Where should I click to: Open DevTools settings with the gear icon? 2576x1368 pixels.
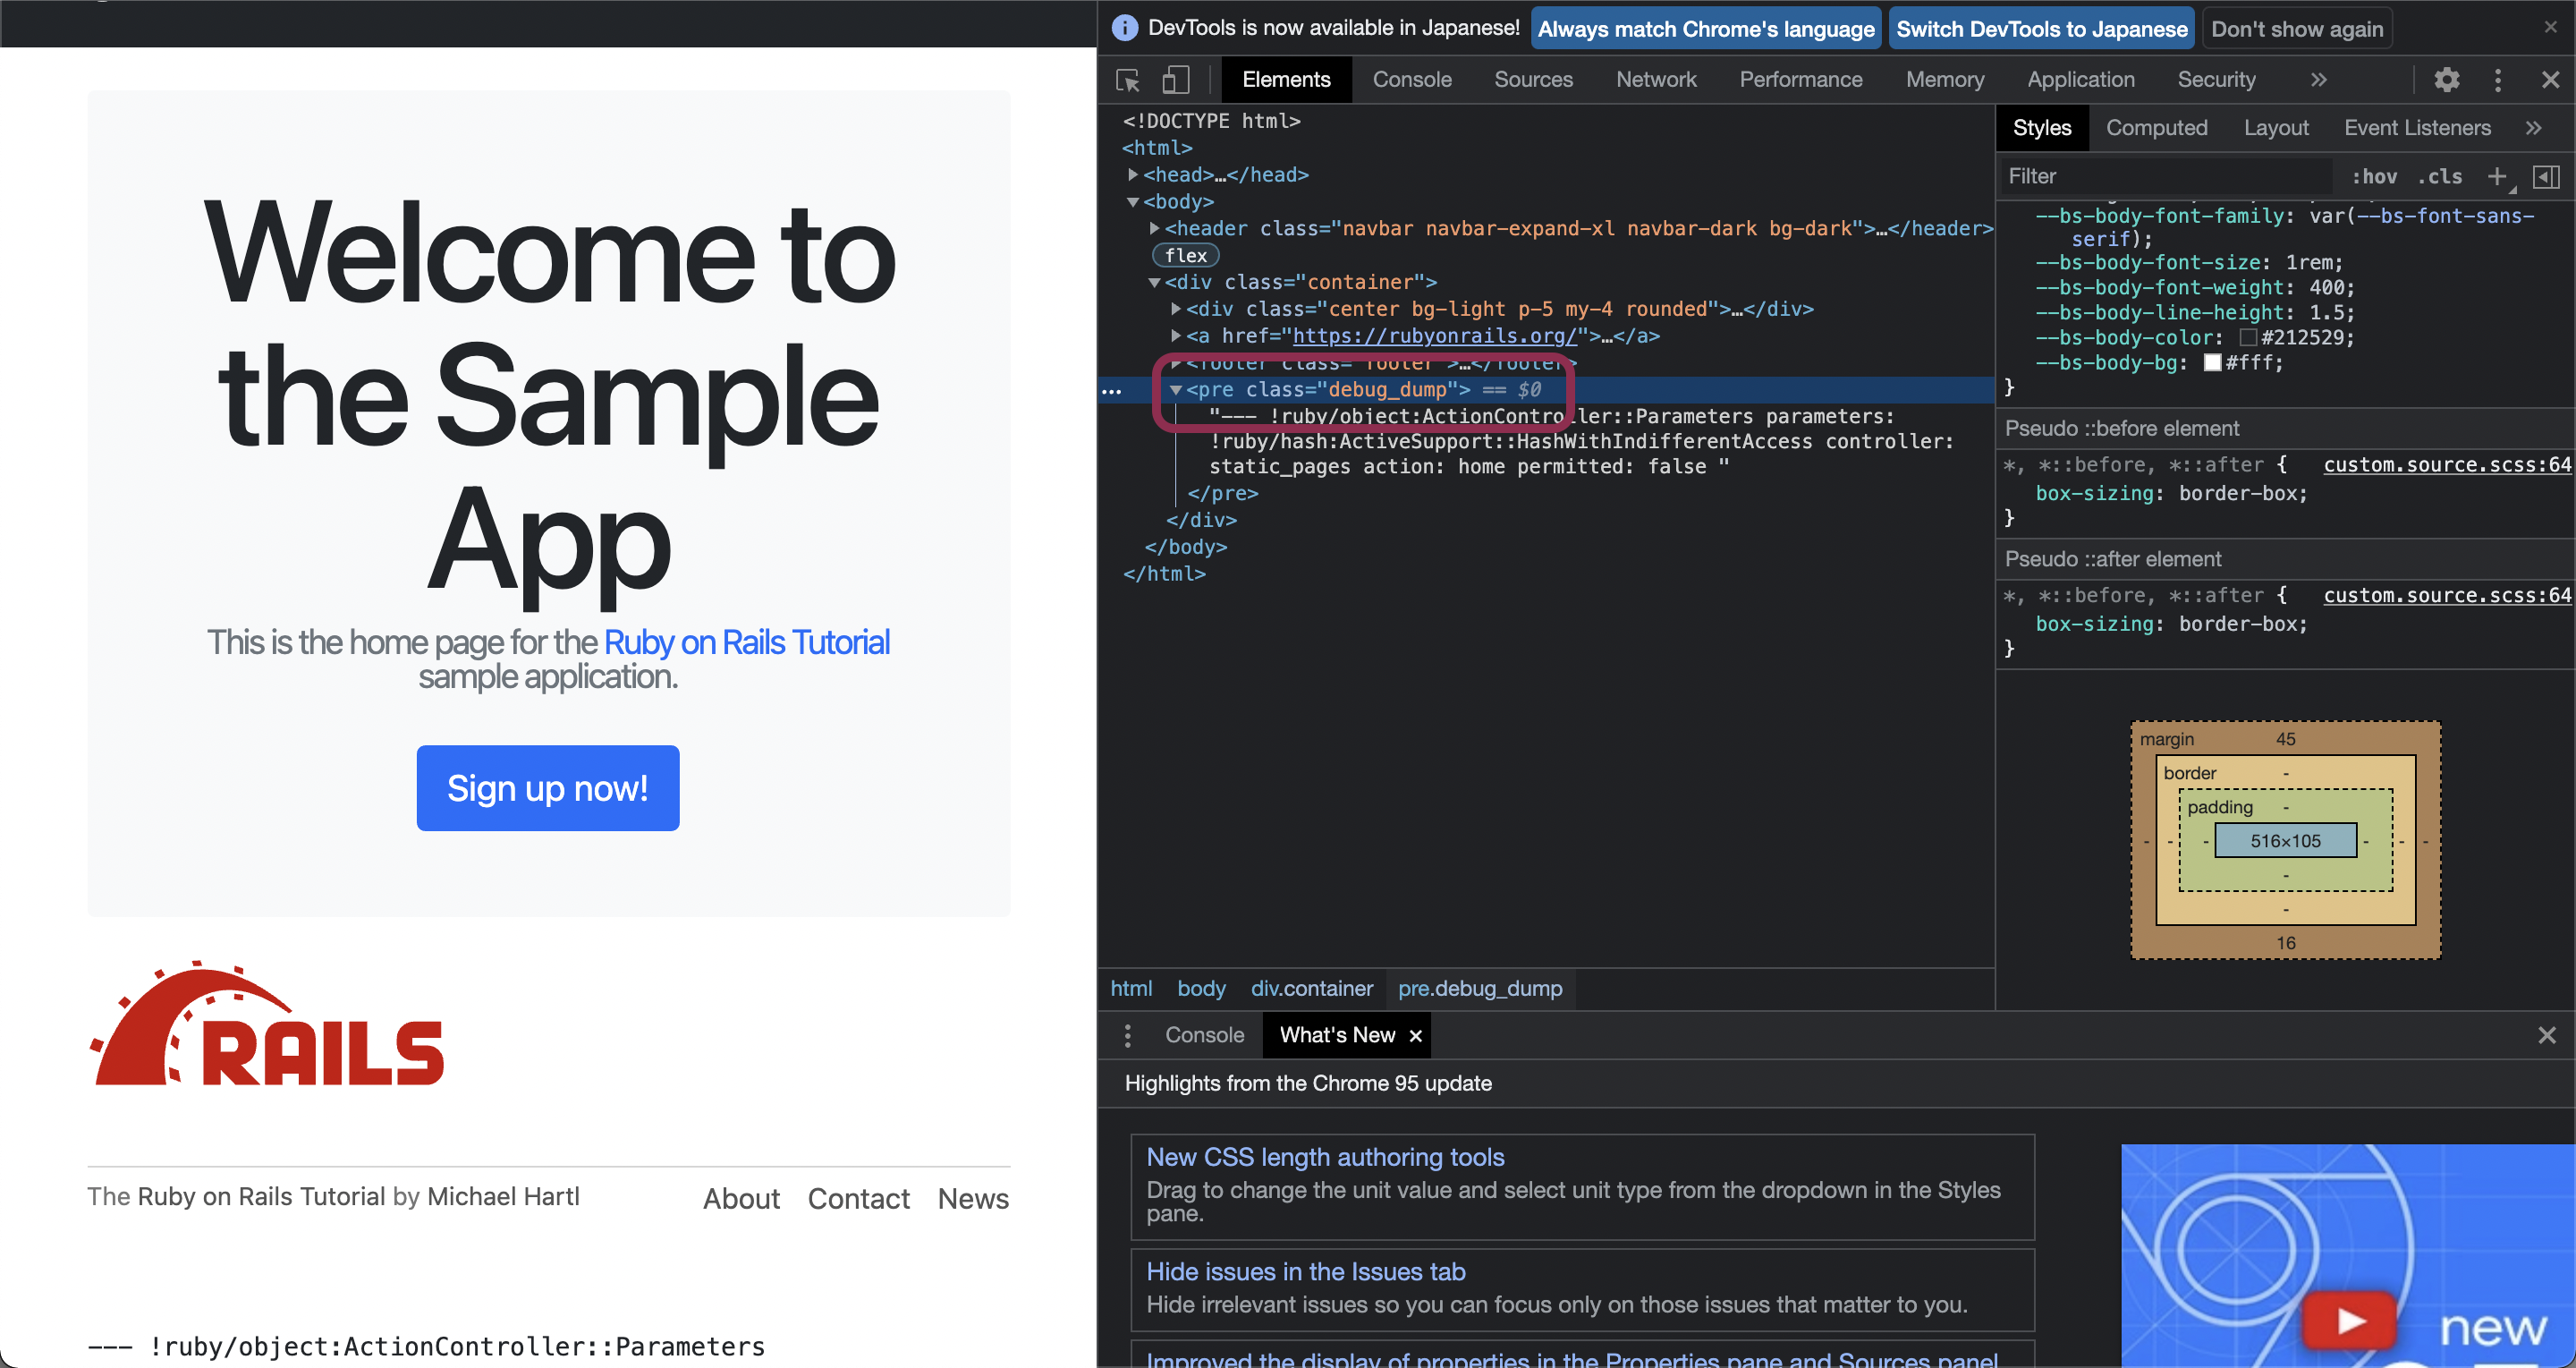(x=2448, y=79)
